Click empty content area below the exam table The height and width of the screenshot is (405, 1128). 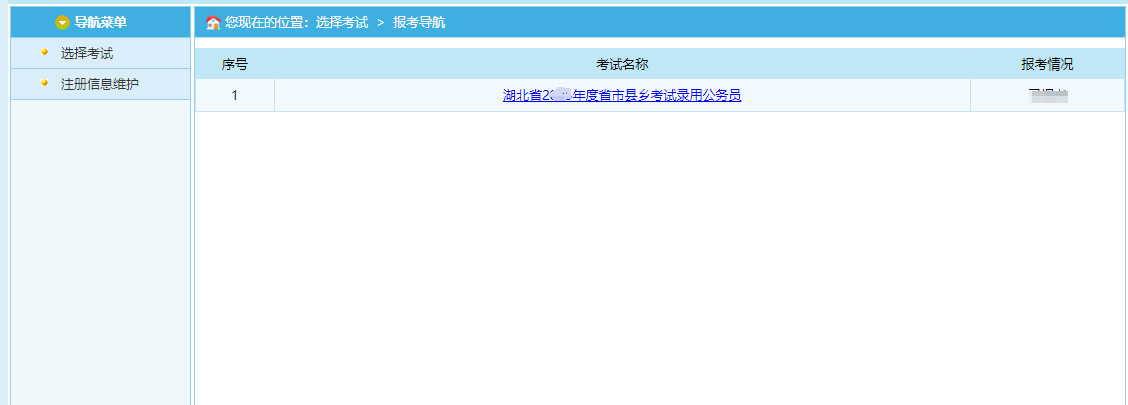pos(660,260)
